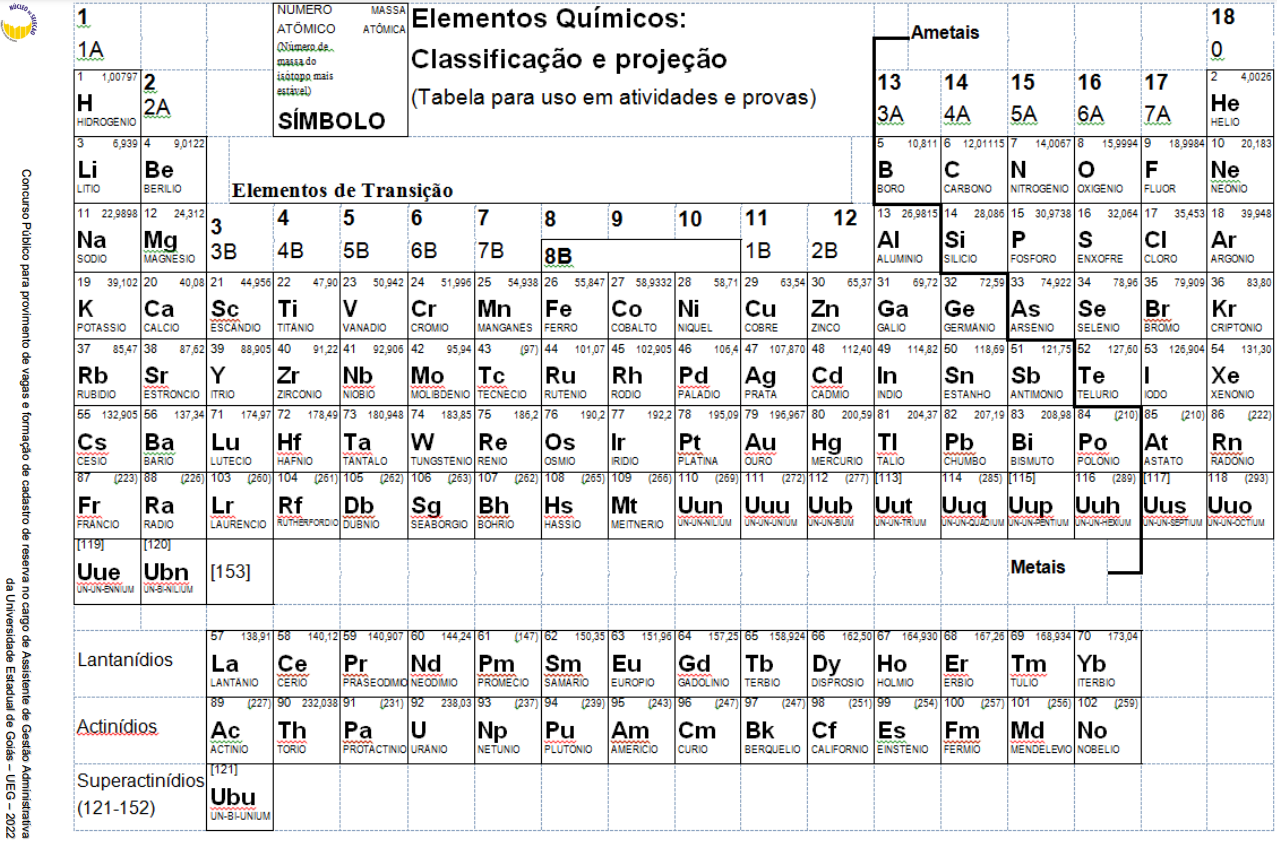Click the Cobre (Cu) element cell

coord(774,305)
